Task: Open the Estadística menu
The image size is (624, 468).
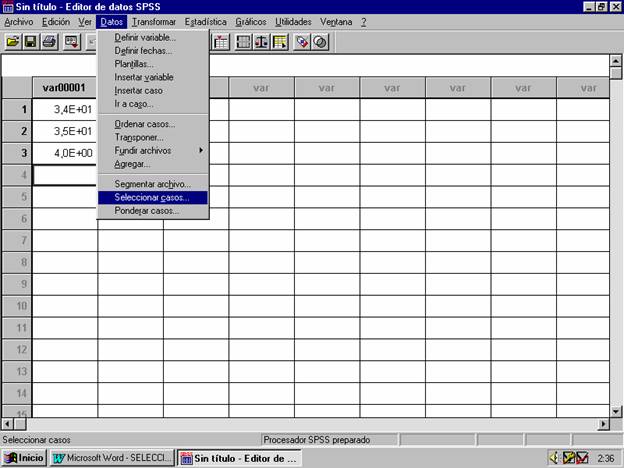Action: click(205, 21)
